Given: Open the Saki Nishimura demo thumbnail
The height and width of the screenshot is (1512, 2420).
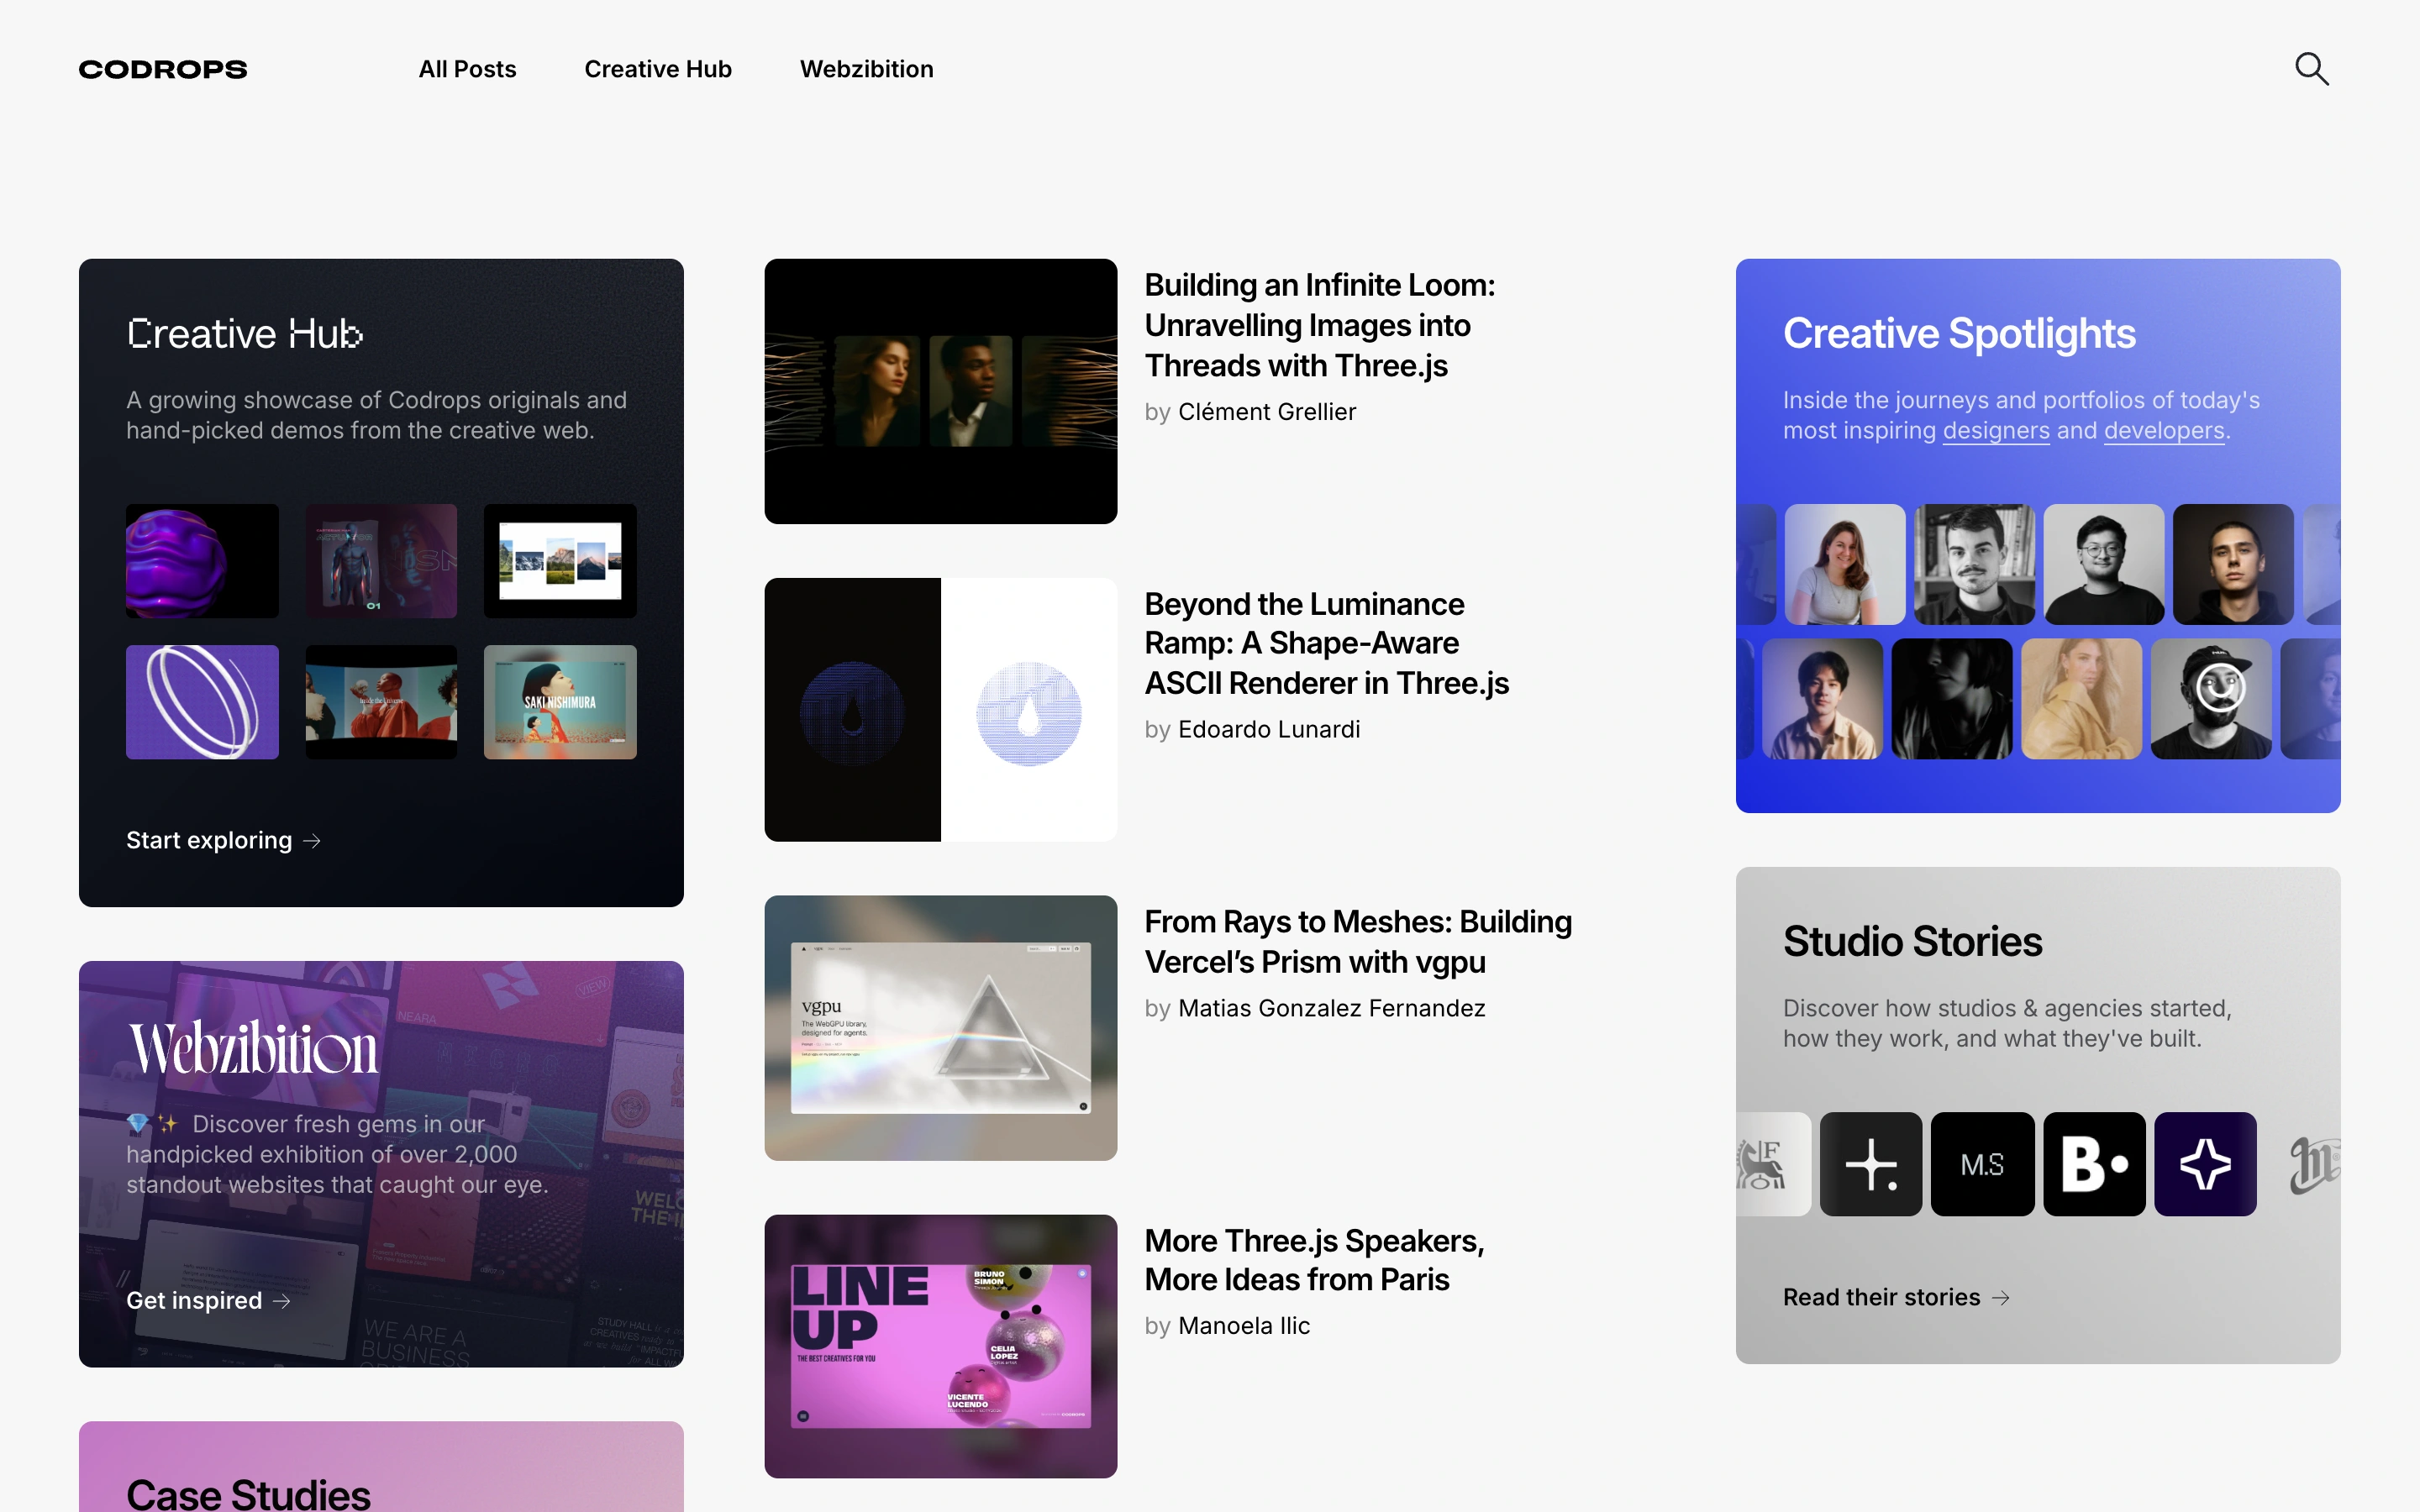Looking at the screenshot, I should click(560, 702).
